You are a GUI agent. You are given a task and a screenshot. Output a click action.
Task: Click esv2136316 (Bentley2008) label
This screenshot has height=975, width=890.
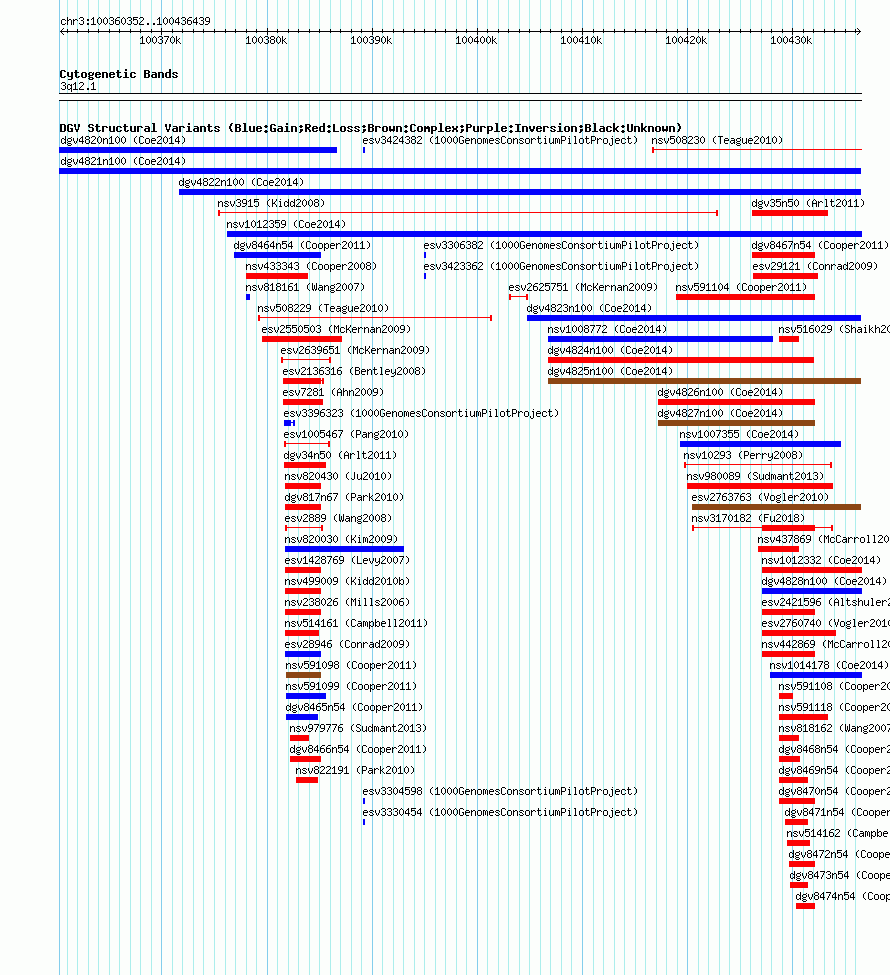point(354,372)
